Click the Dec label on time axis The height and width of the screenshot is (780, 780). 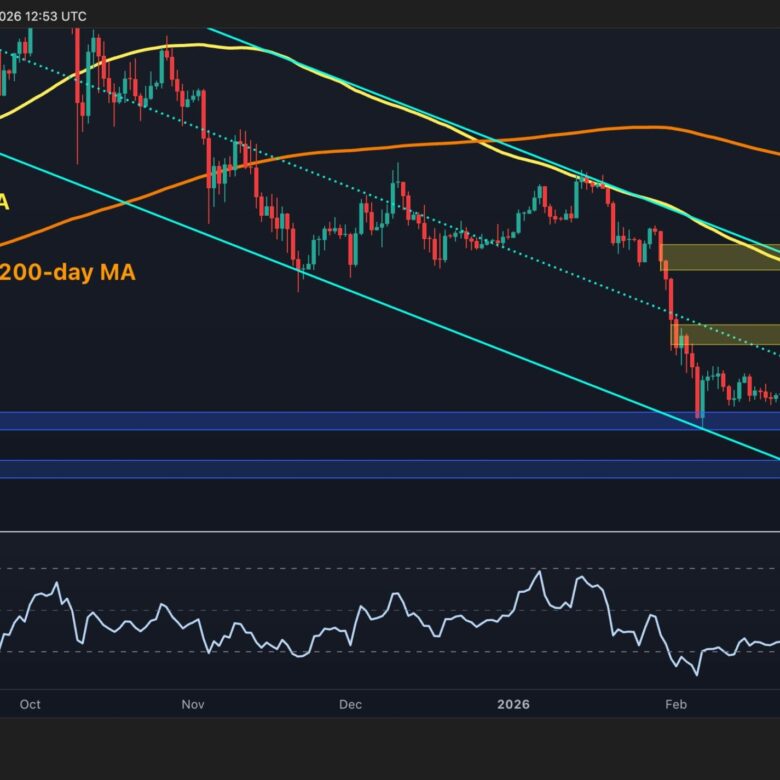[x=349, y=704]
